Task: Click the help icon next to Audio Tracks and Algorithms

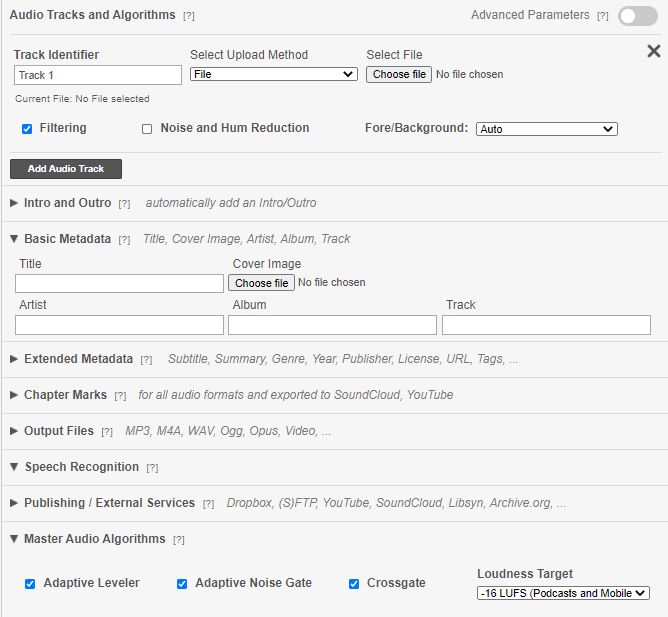Action: 189,16
